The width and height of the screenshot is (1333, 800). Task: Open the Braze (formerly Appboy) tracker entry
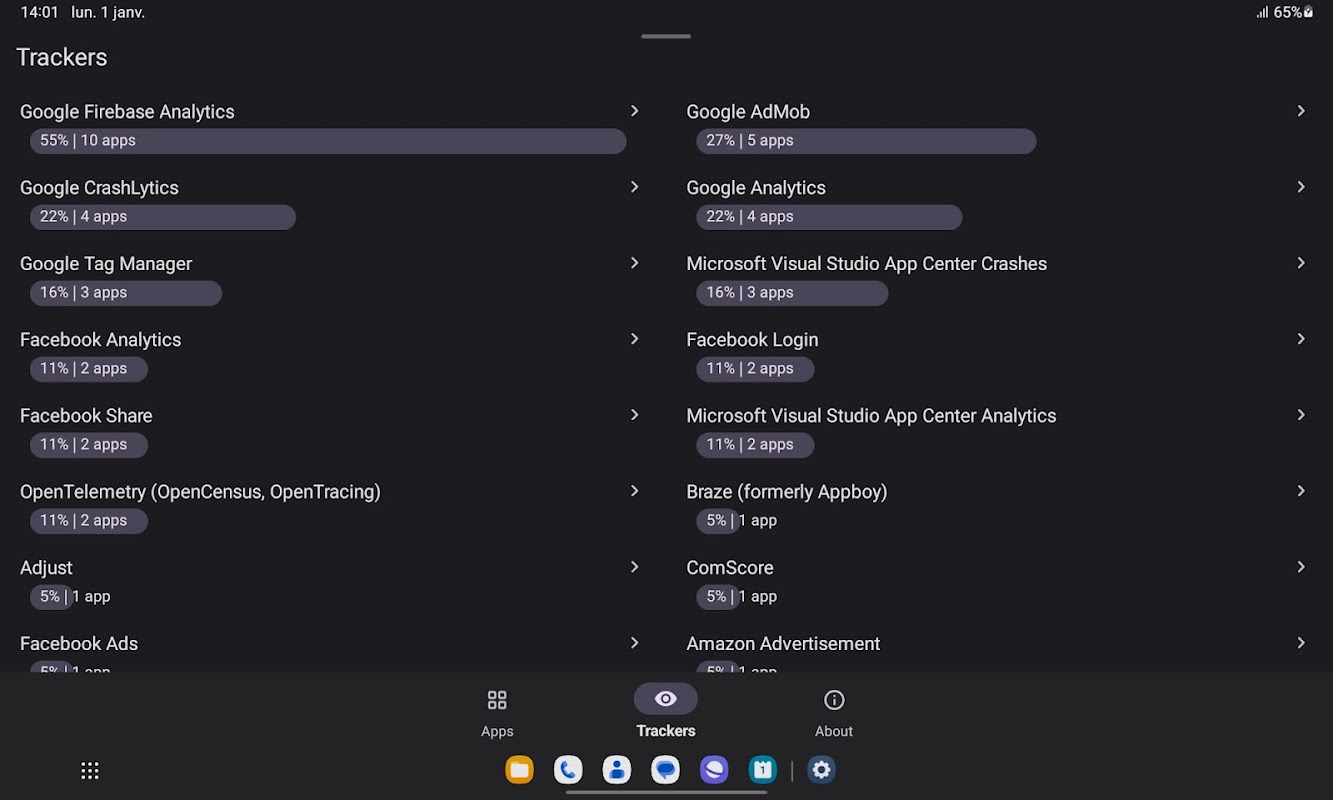pos(786,492)
